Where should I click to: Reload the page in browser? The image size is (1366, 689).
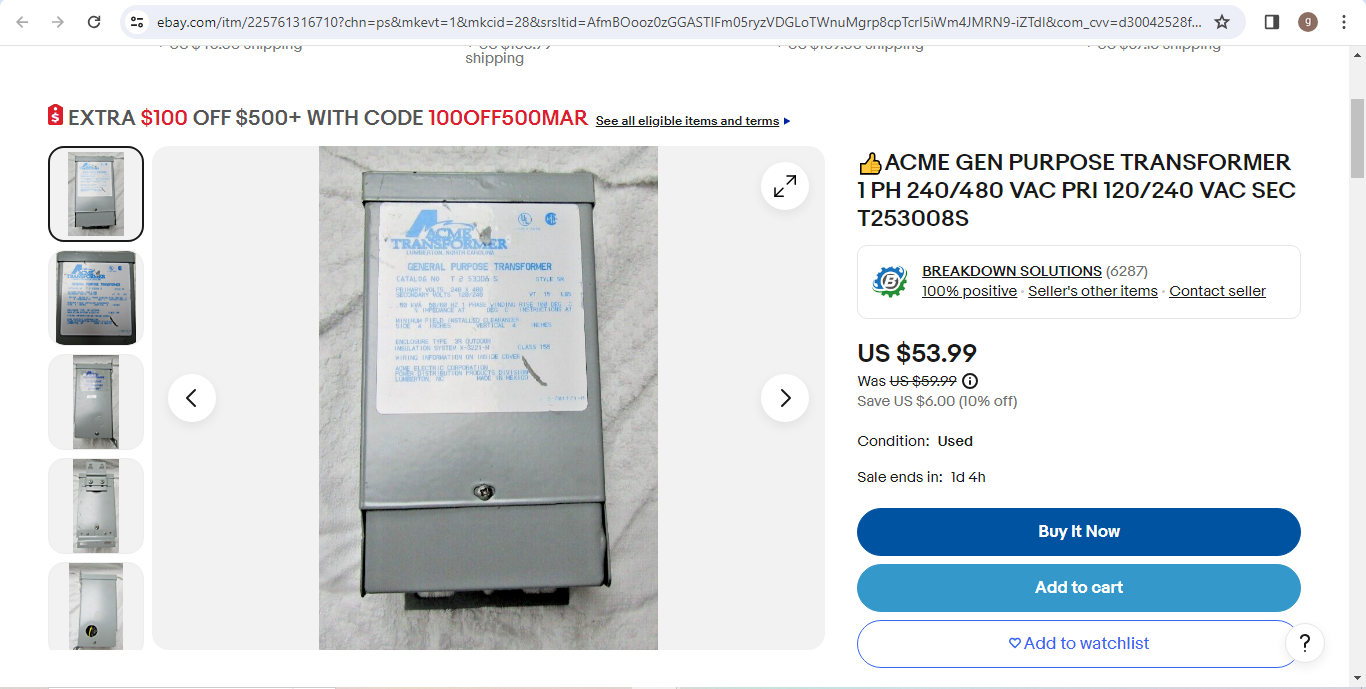click(93, 22)
